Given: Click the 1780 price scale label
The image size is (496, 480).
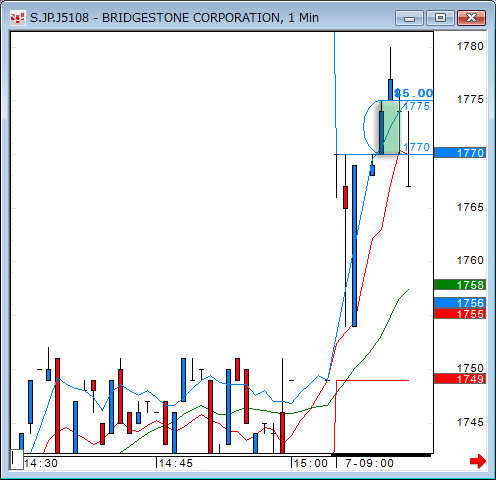Looking at the screenshot, I should pos(470,46).
